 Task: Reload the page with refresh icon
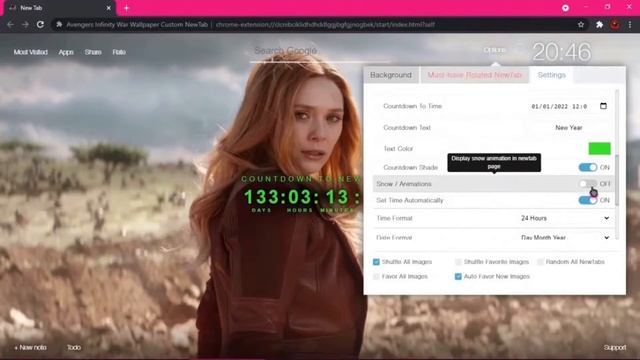(40, 24)
